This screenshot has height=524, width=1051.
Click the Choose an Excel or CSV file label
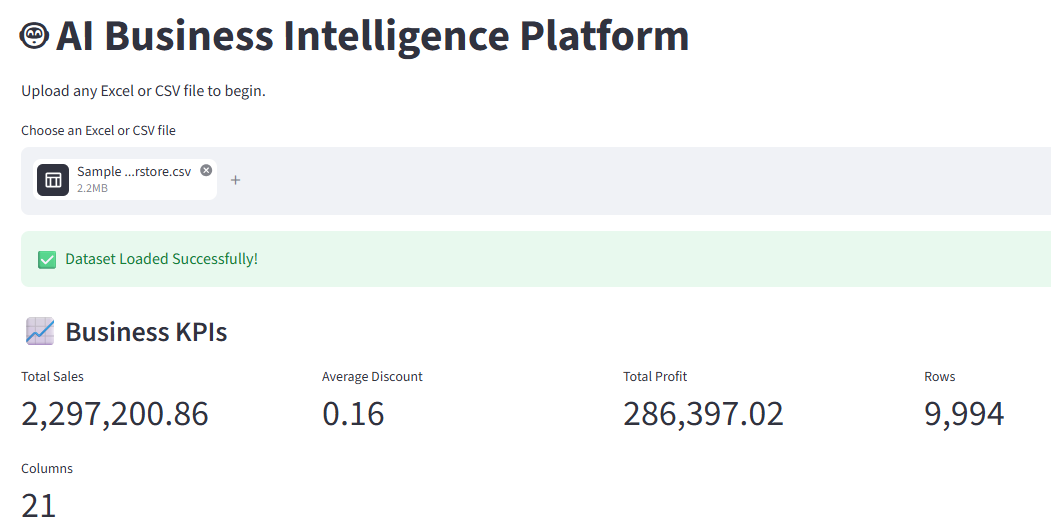(x=99, y=131)
